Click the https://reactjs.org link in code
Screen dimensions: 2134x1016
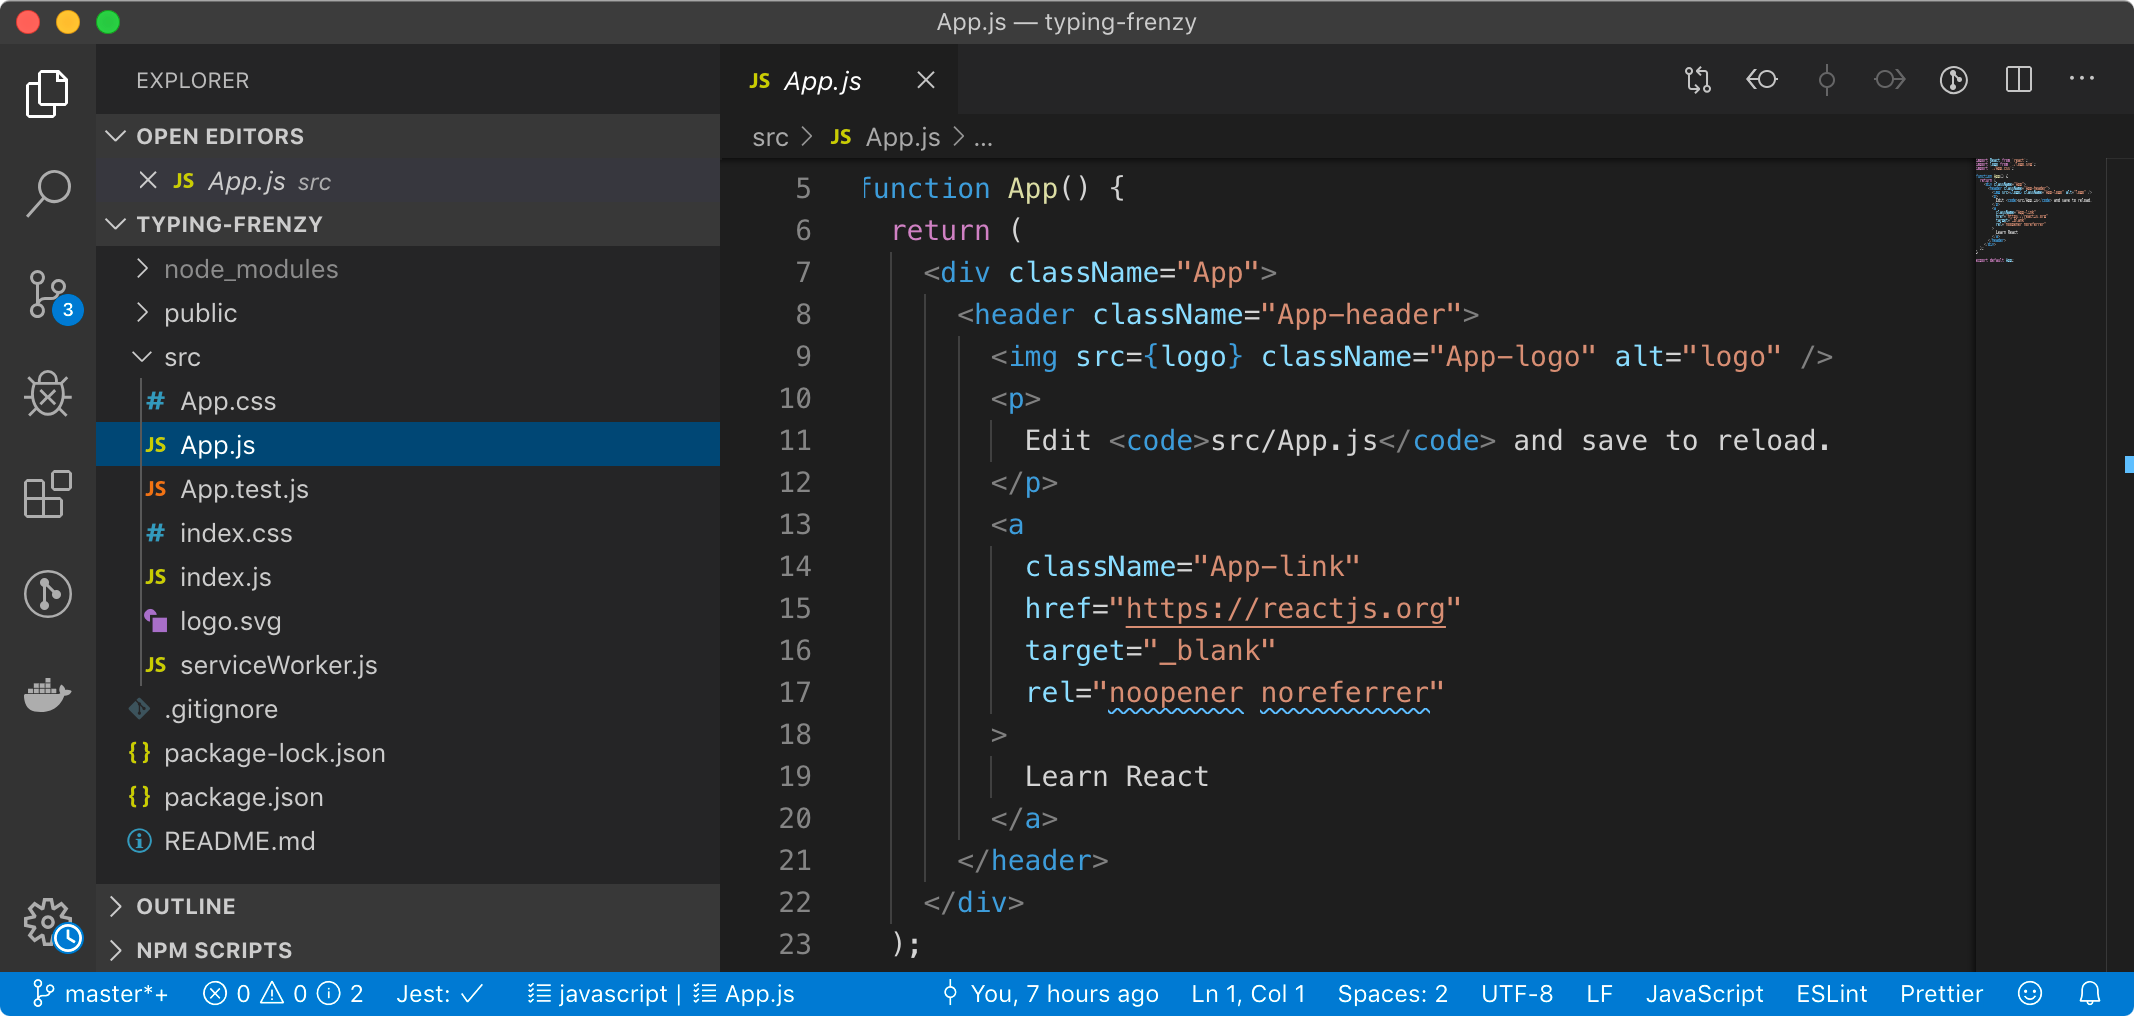tap(1285, 608)
